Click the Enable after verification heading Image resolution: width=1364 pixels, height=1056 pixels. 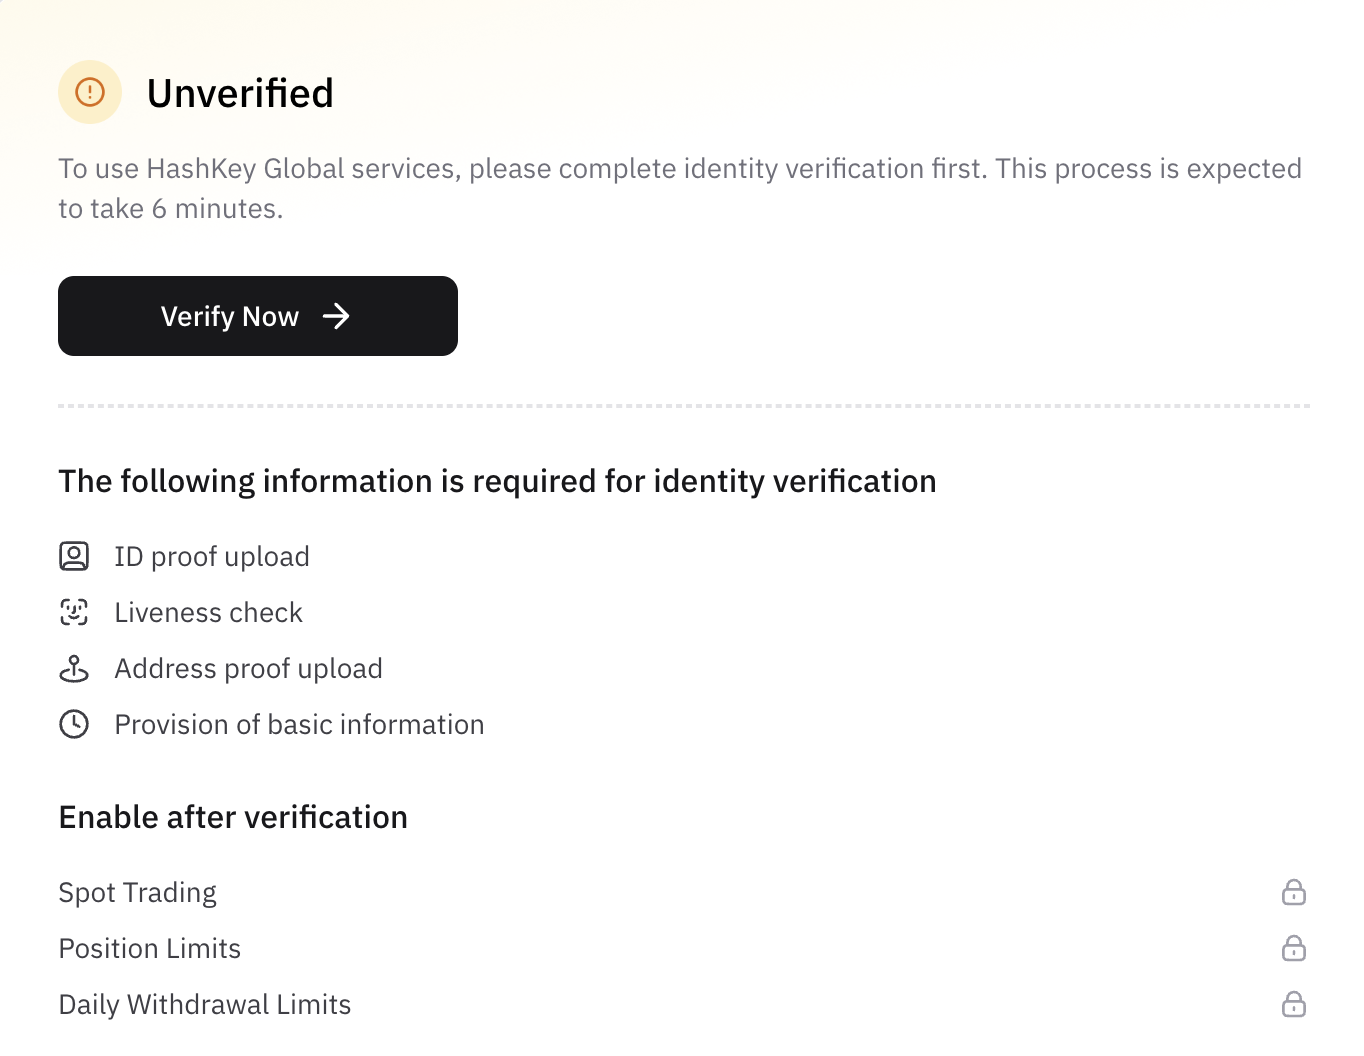pyautogui.click(x=233, y=817)
